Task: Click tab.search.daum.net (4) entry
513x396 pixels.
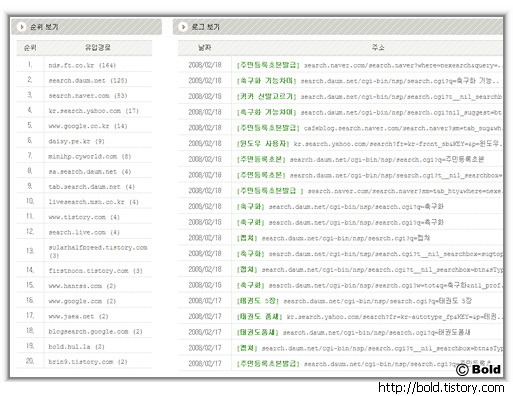Action: (x=92, y=187)
